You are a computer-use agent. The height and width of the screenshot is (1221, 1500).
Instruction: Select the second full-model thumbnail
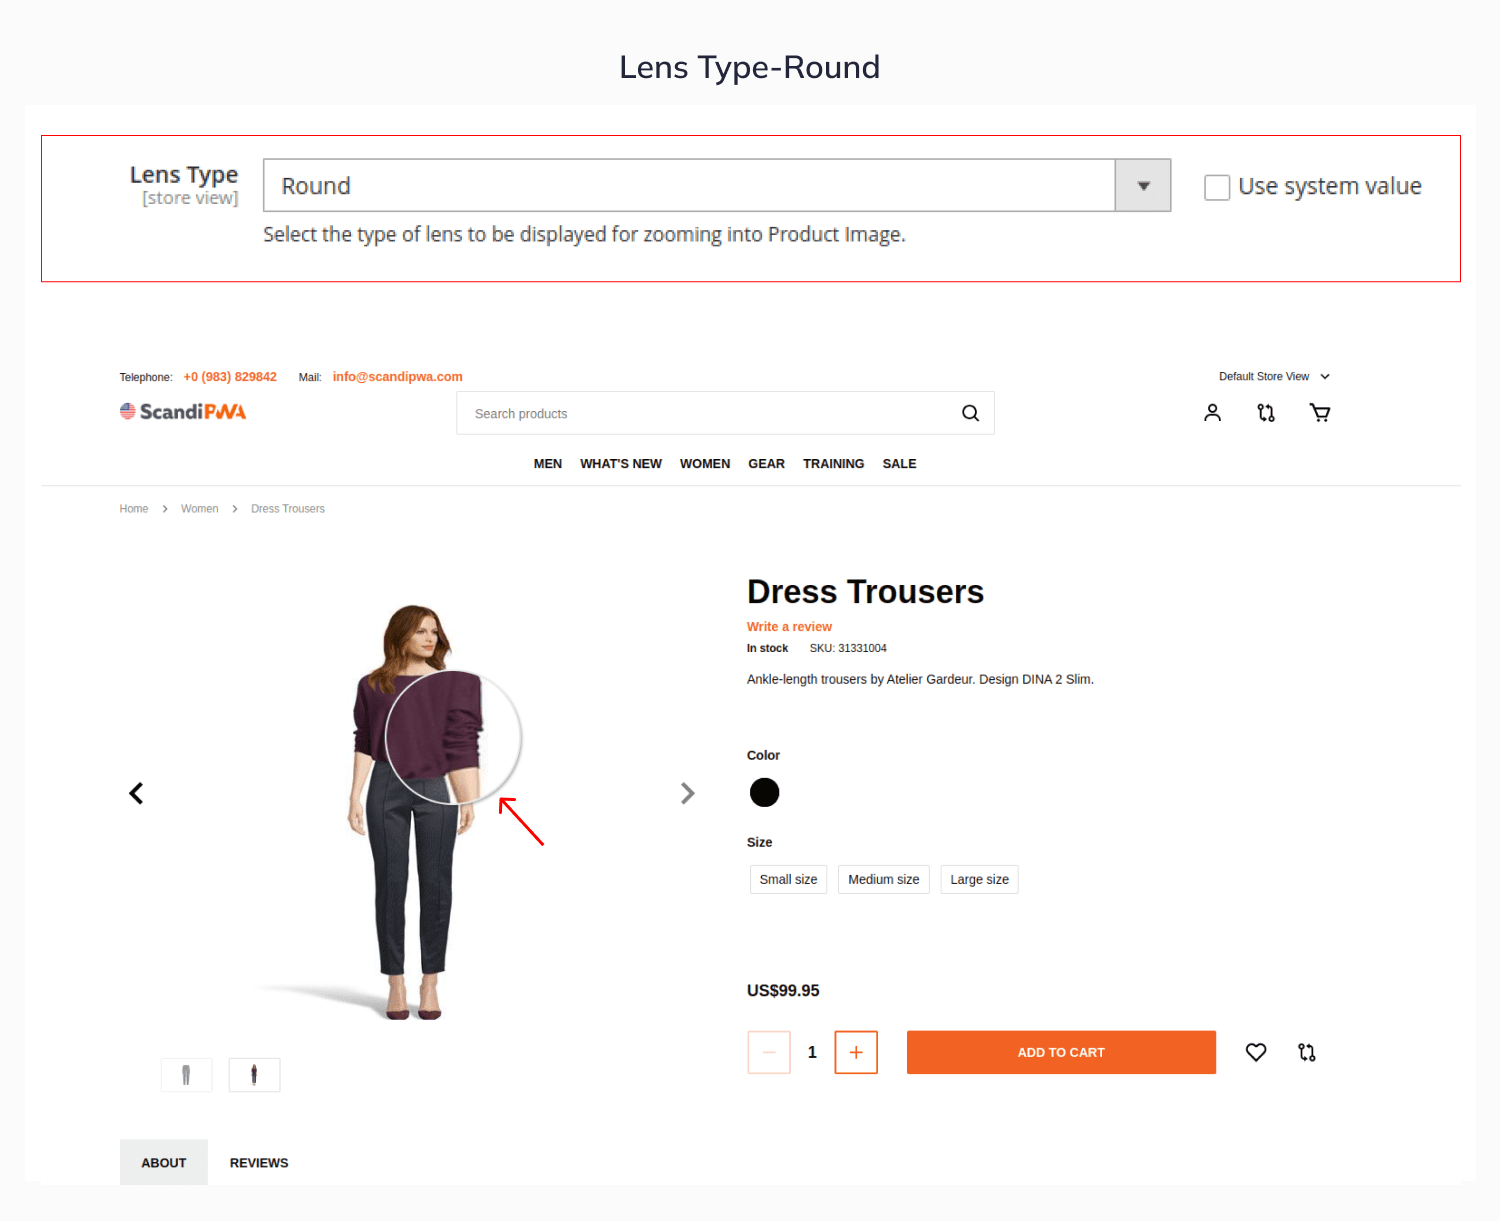254,1075
